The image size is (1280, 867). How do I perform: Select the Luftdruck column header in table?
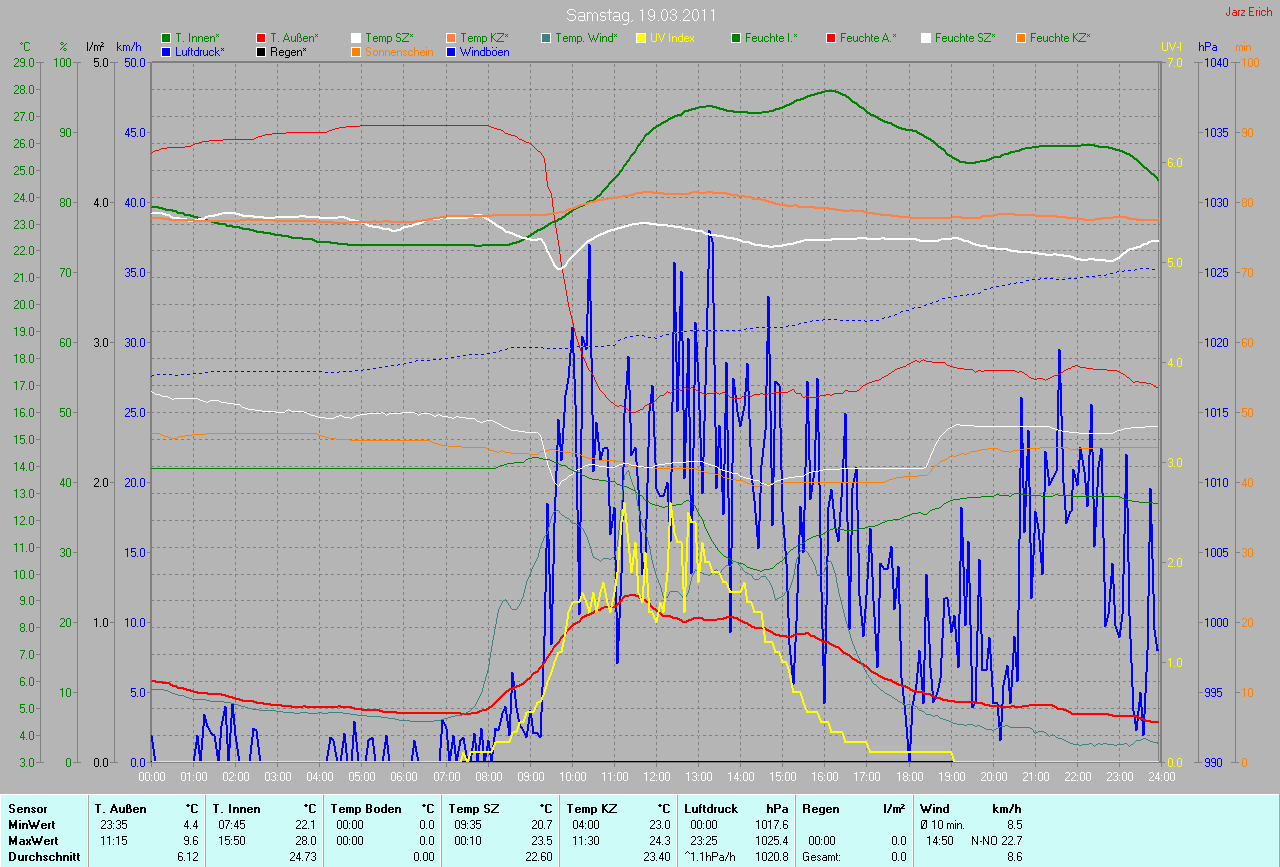coord(711,808)
